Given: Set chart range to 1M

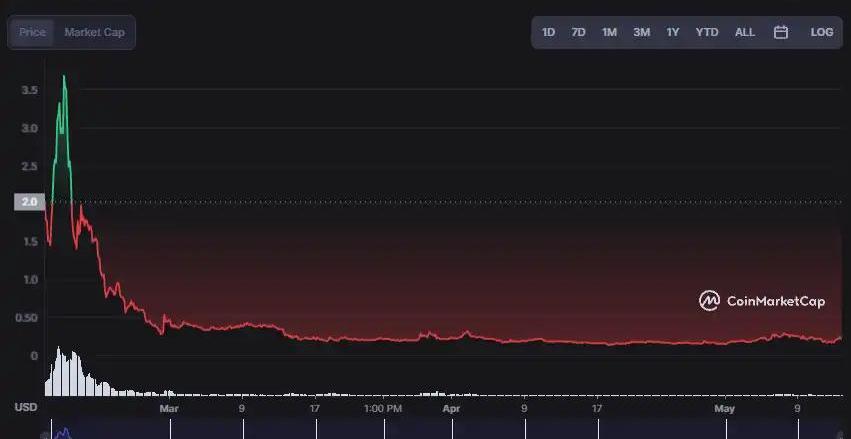Looking at the screenshot, I should tap(609, 32).
